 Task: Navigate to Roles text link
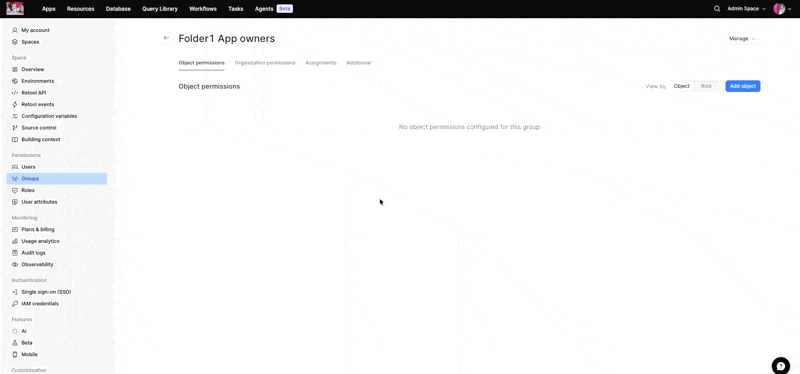click(28, 190)
